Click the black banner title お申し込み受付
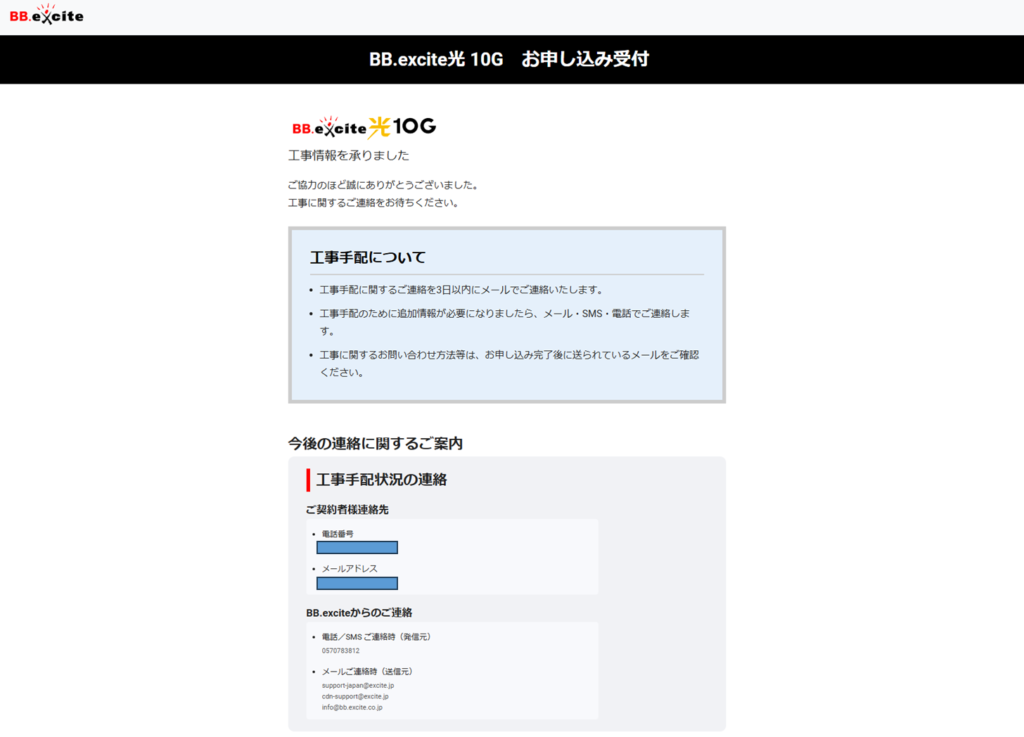The image size is (1024, 737). (509, 59)
